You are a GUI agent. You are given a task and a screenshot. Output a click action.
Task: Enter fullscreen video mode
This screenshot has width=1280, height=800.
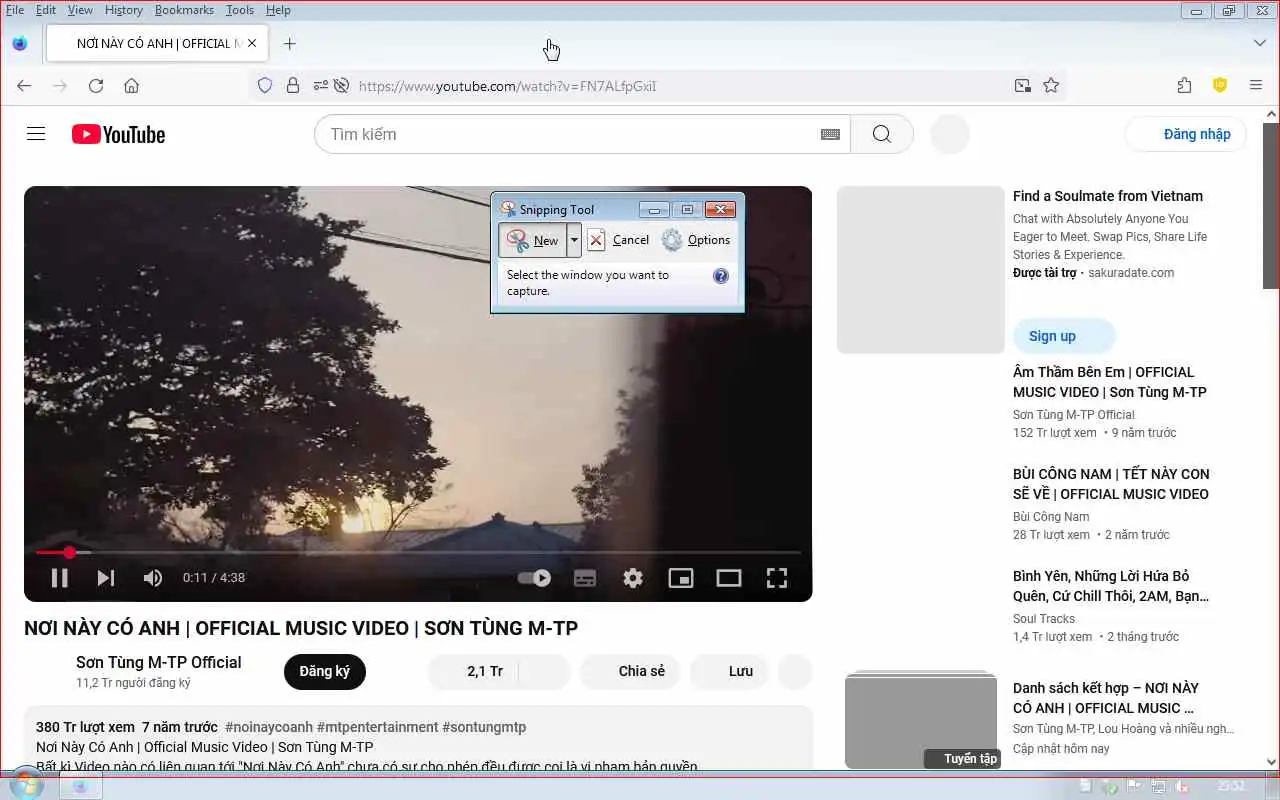[777, 578]
